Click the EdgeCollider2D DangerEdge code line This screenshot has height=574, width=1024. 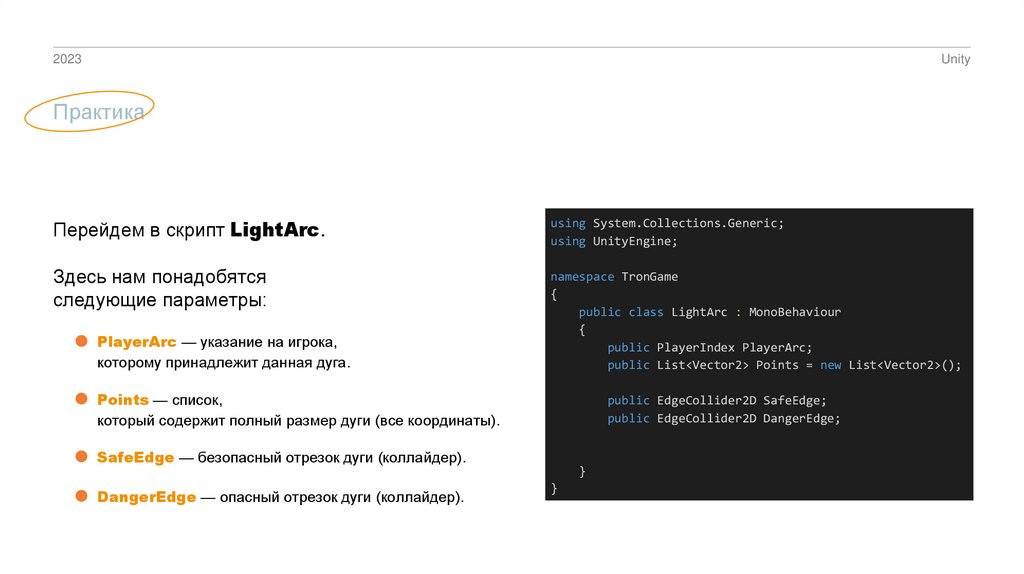coord(724,418)
